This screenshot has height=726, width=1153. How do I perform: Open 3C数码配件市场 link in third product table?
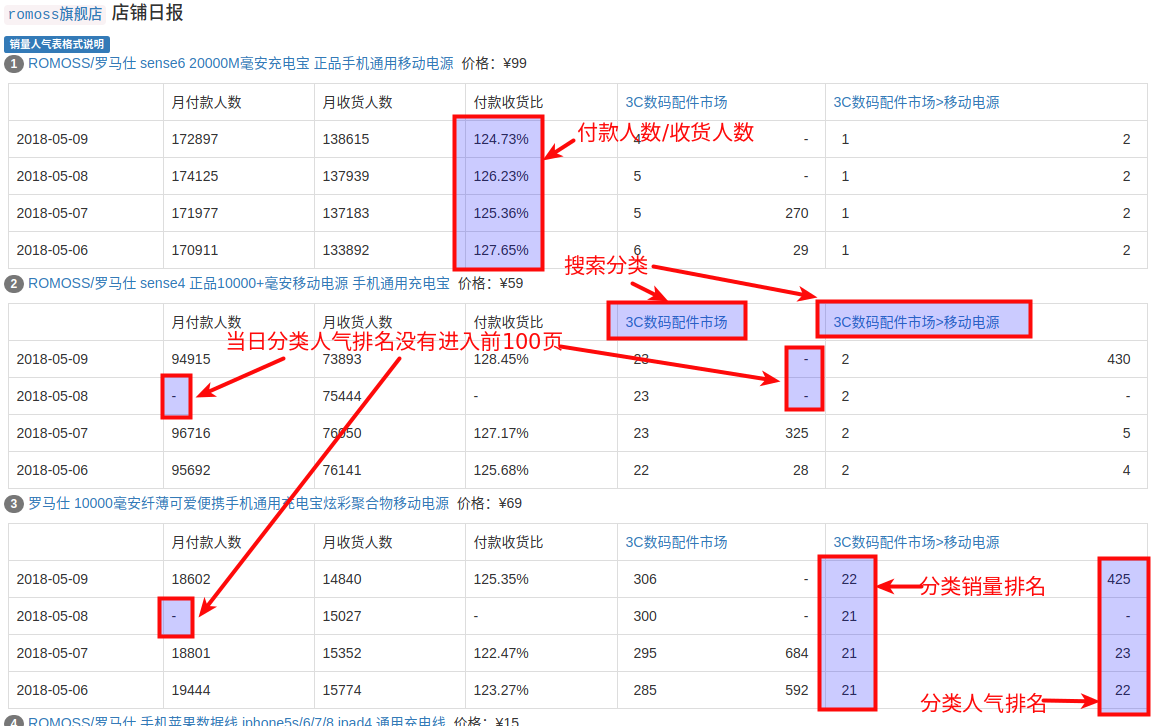pos(676,542)
